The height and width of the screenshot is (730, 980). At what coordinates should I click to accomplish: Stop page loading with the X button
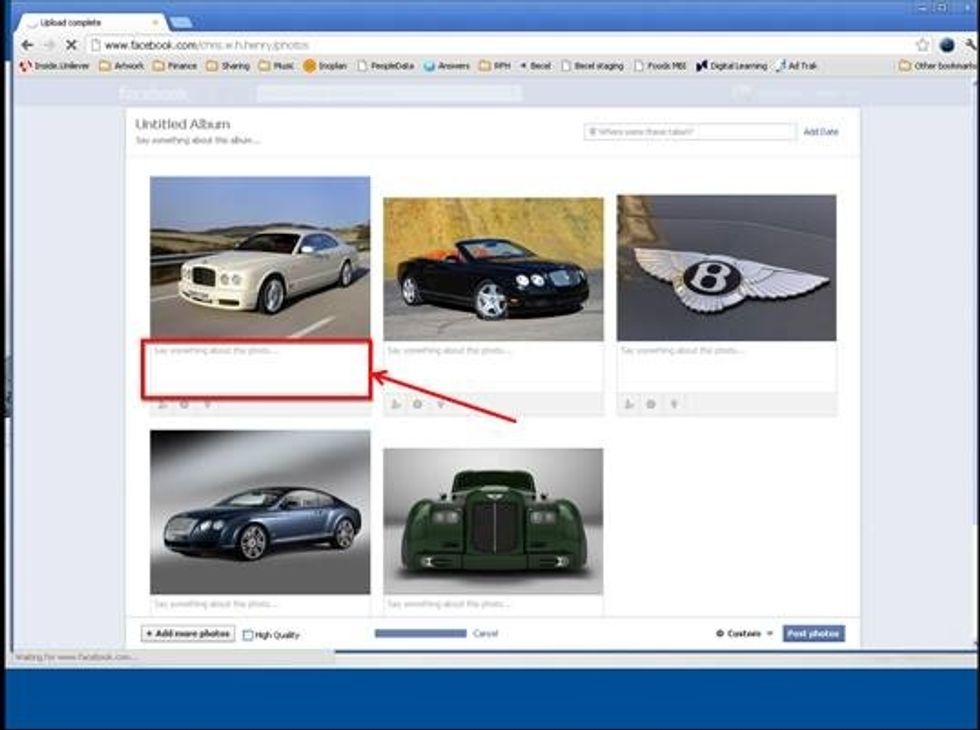pyautogui.click(x=71, y=45)
